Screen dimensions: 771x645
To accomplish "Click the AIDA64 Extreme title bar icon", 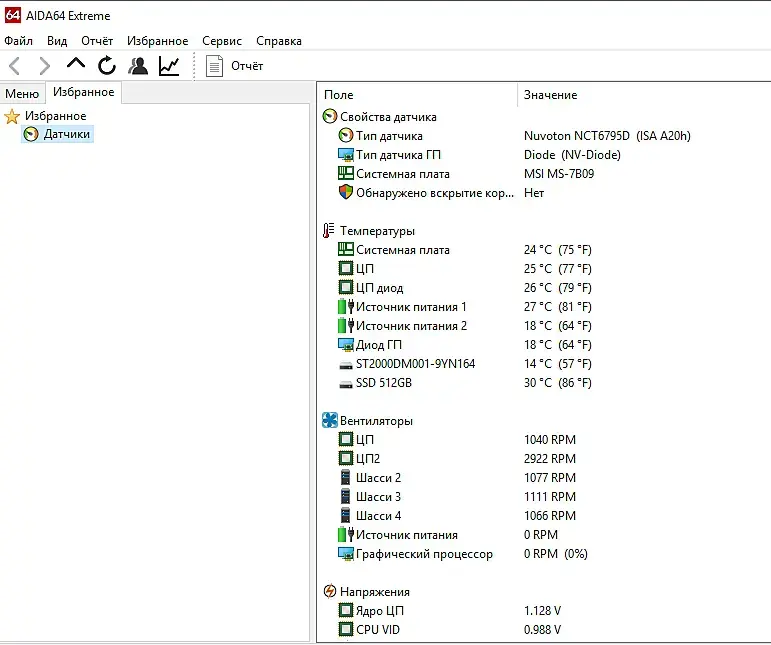I will point(13,15).
